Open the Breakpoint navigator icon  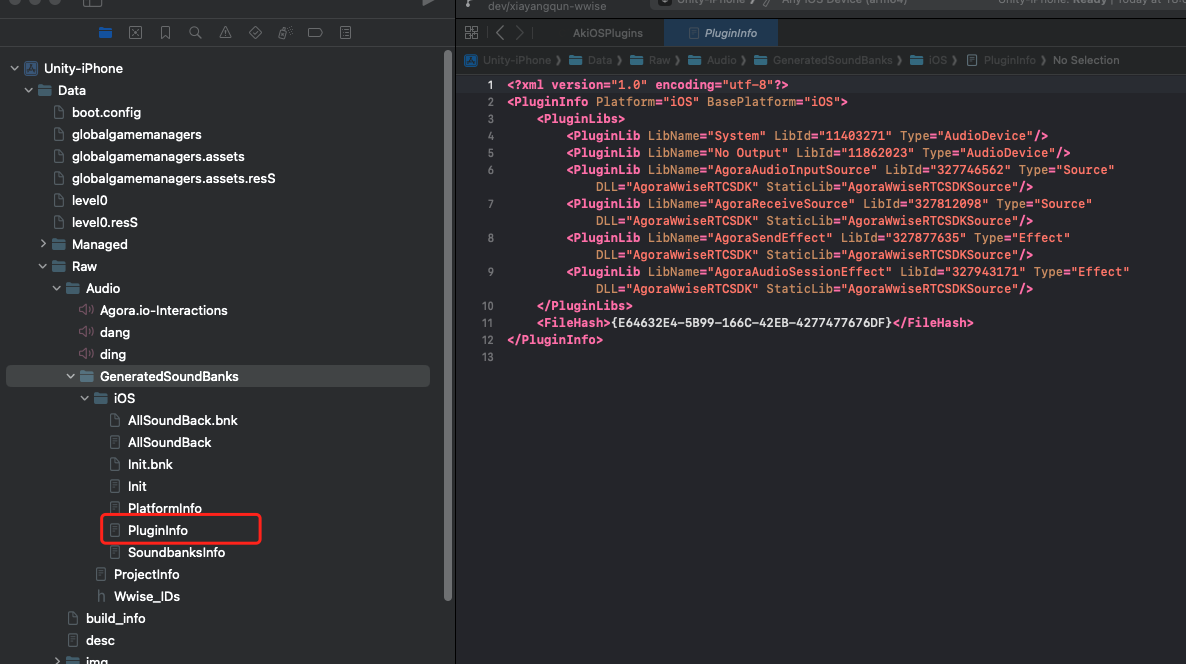pyautogui.click(x=315, y=33)
